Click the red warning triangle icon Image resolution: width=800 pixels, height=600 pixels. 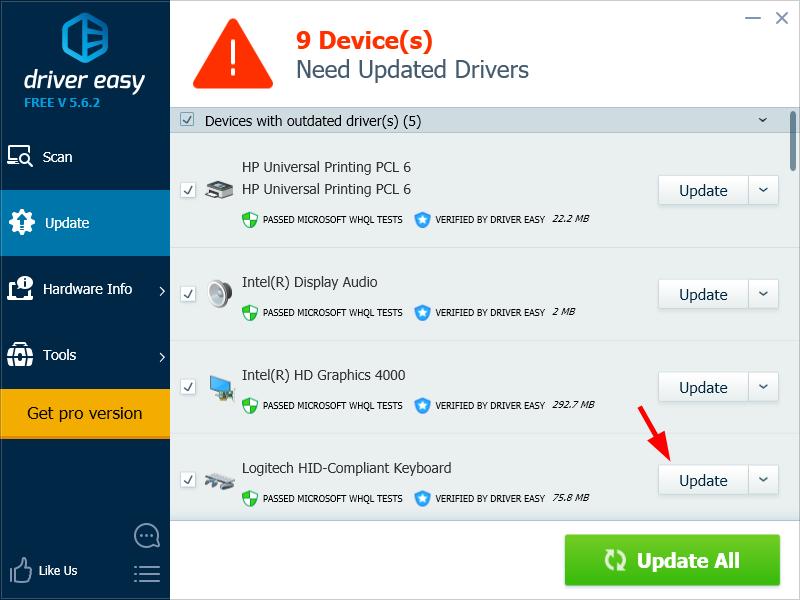233,54
